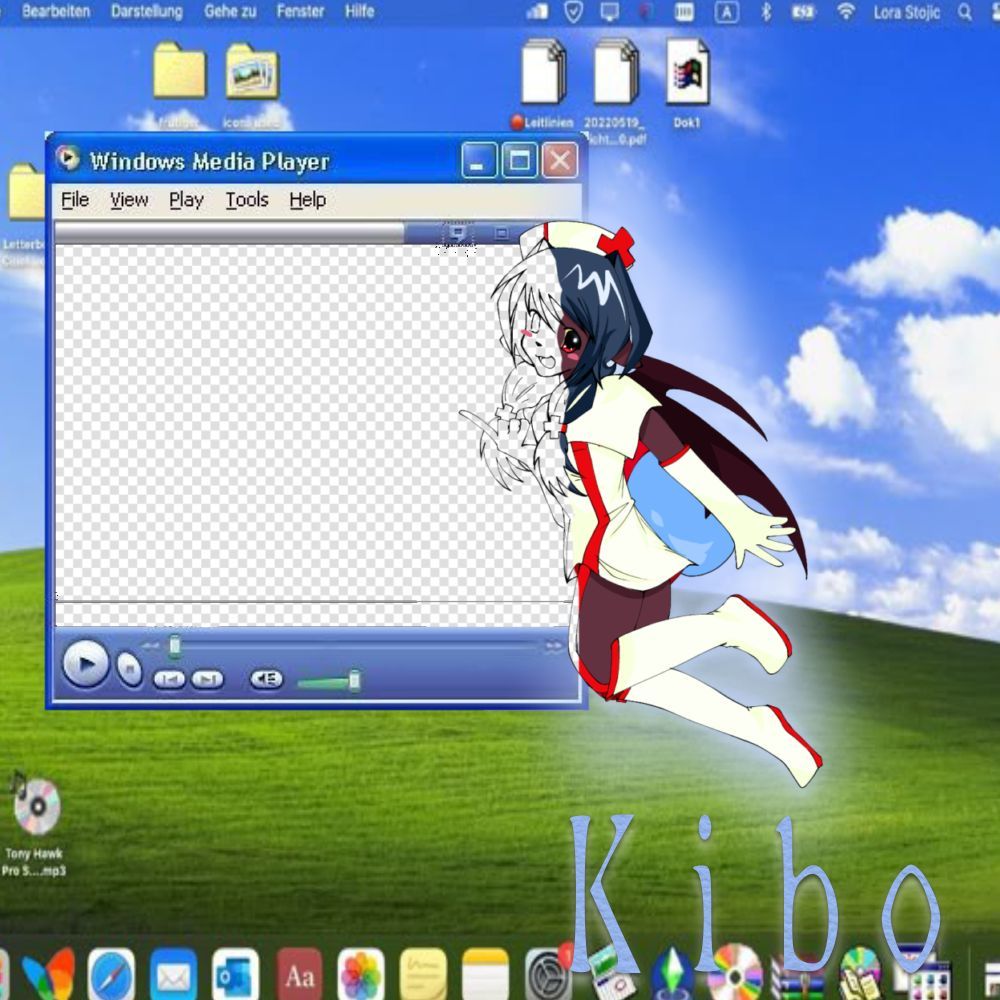
Task: Select the 20220519 PDF file on desktop
Action: 615,71
